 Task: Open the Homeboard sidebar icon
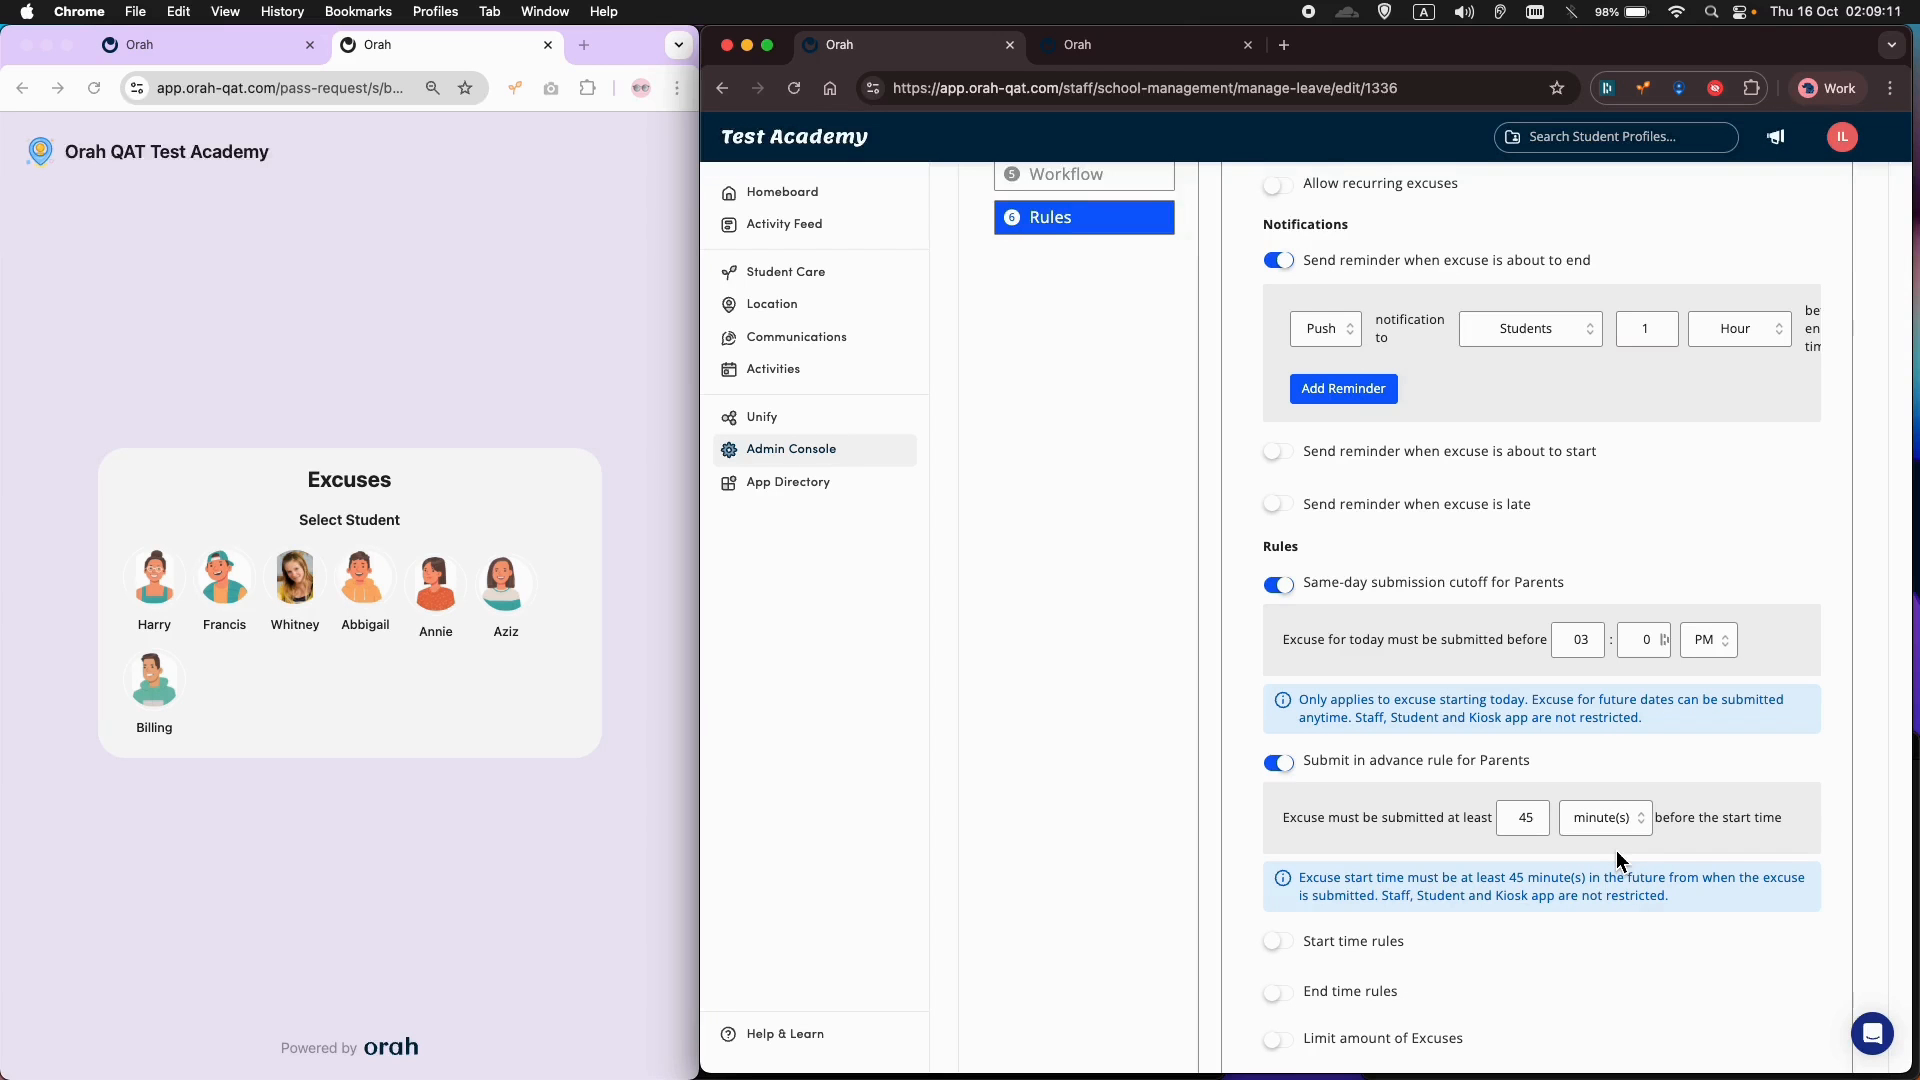click(729, 192)
